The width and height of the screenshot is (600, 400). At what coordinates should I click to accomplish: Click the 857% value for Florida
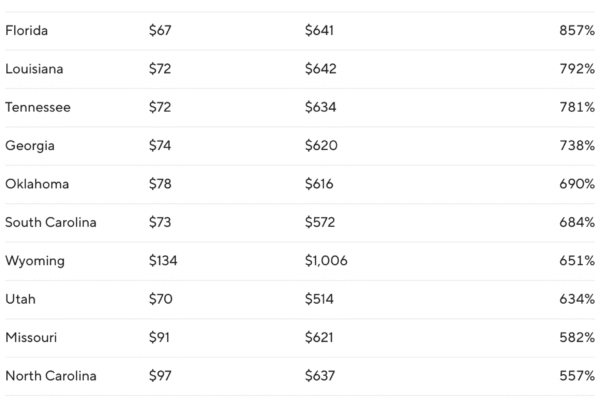577,31
